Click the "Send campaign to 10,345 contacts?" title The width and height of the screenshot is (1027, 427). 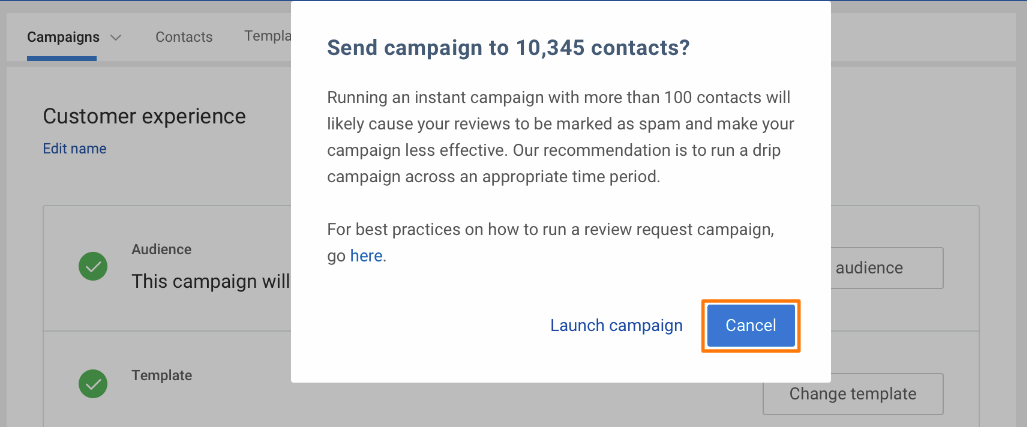[x=508, y=48]
